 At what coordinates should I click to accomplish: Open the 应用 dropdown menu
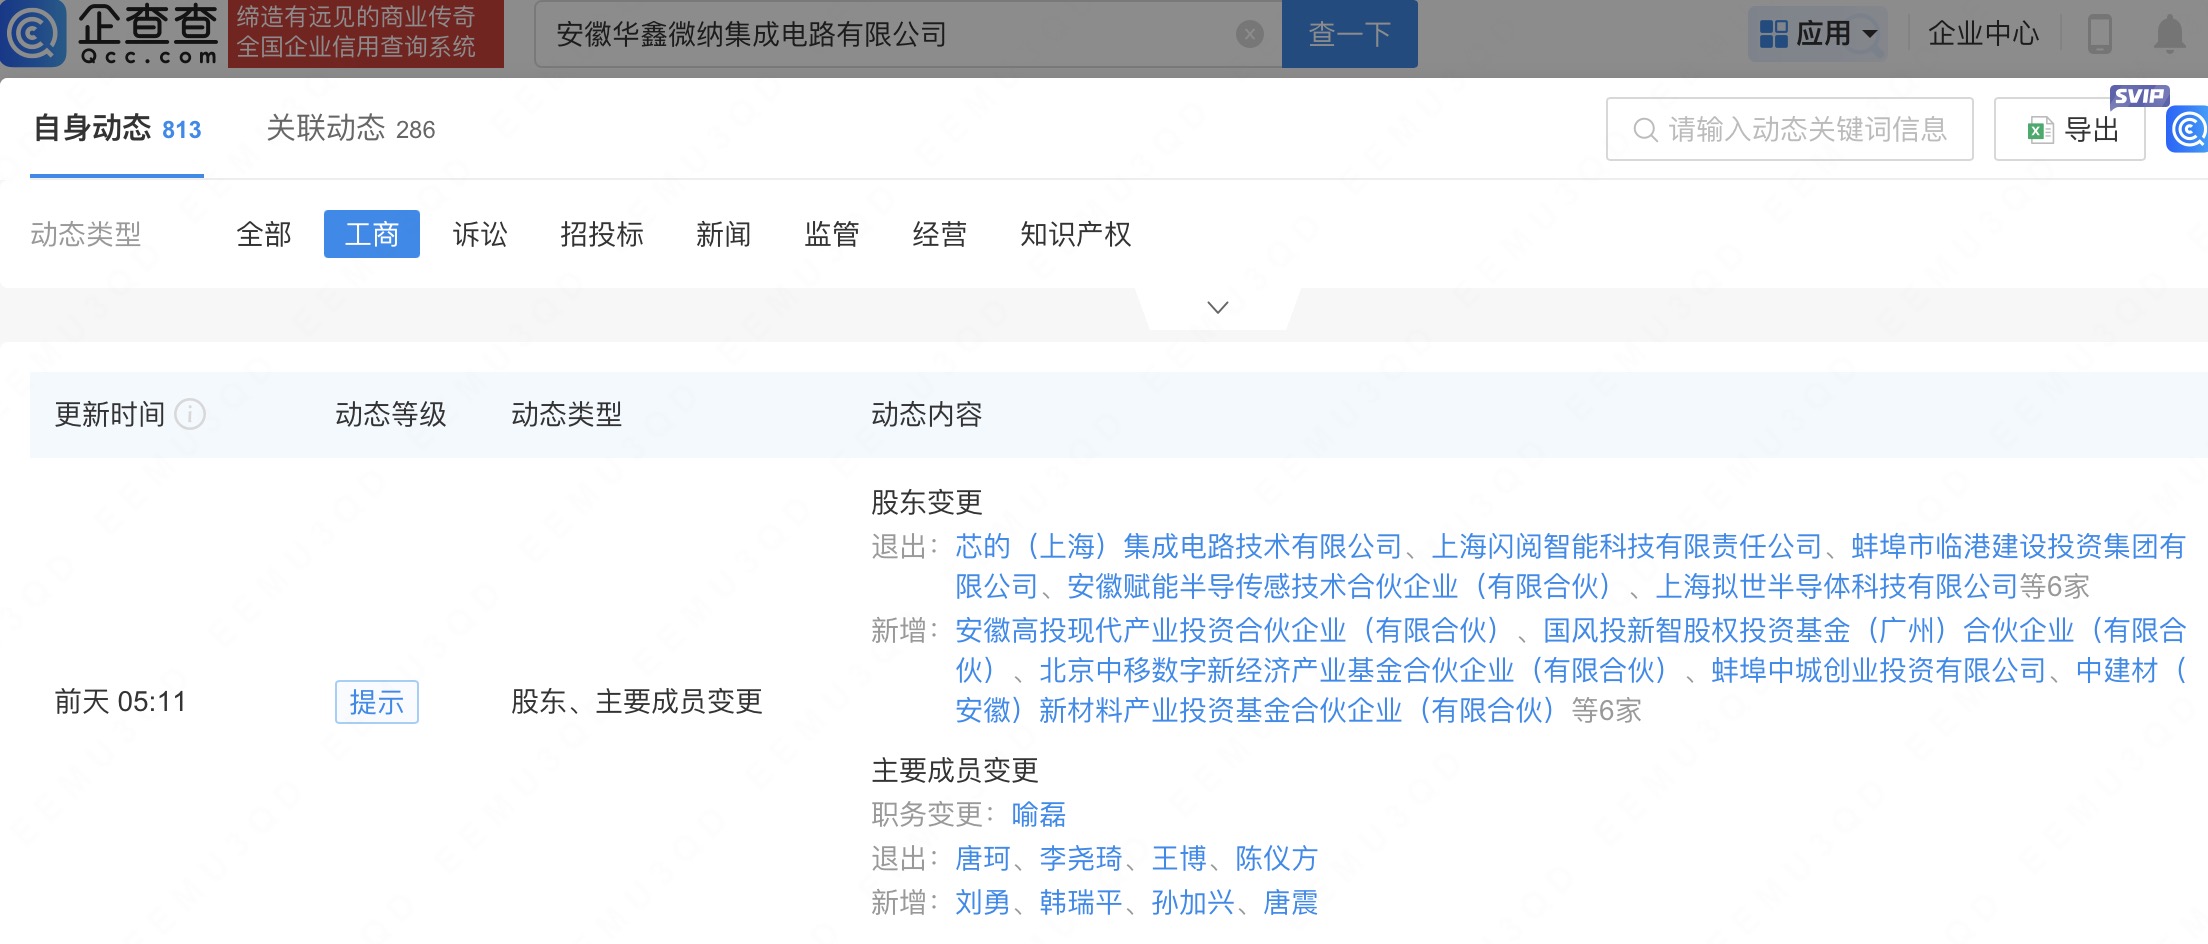(1817, 34)
